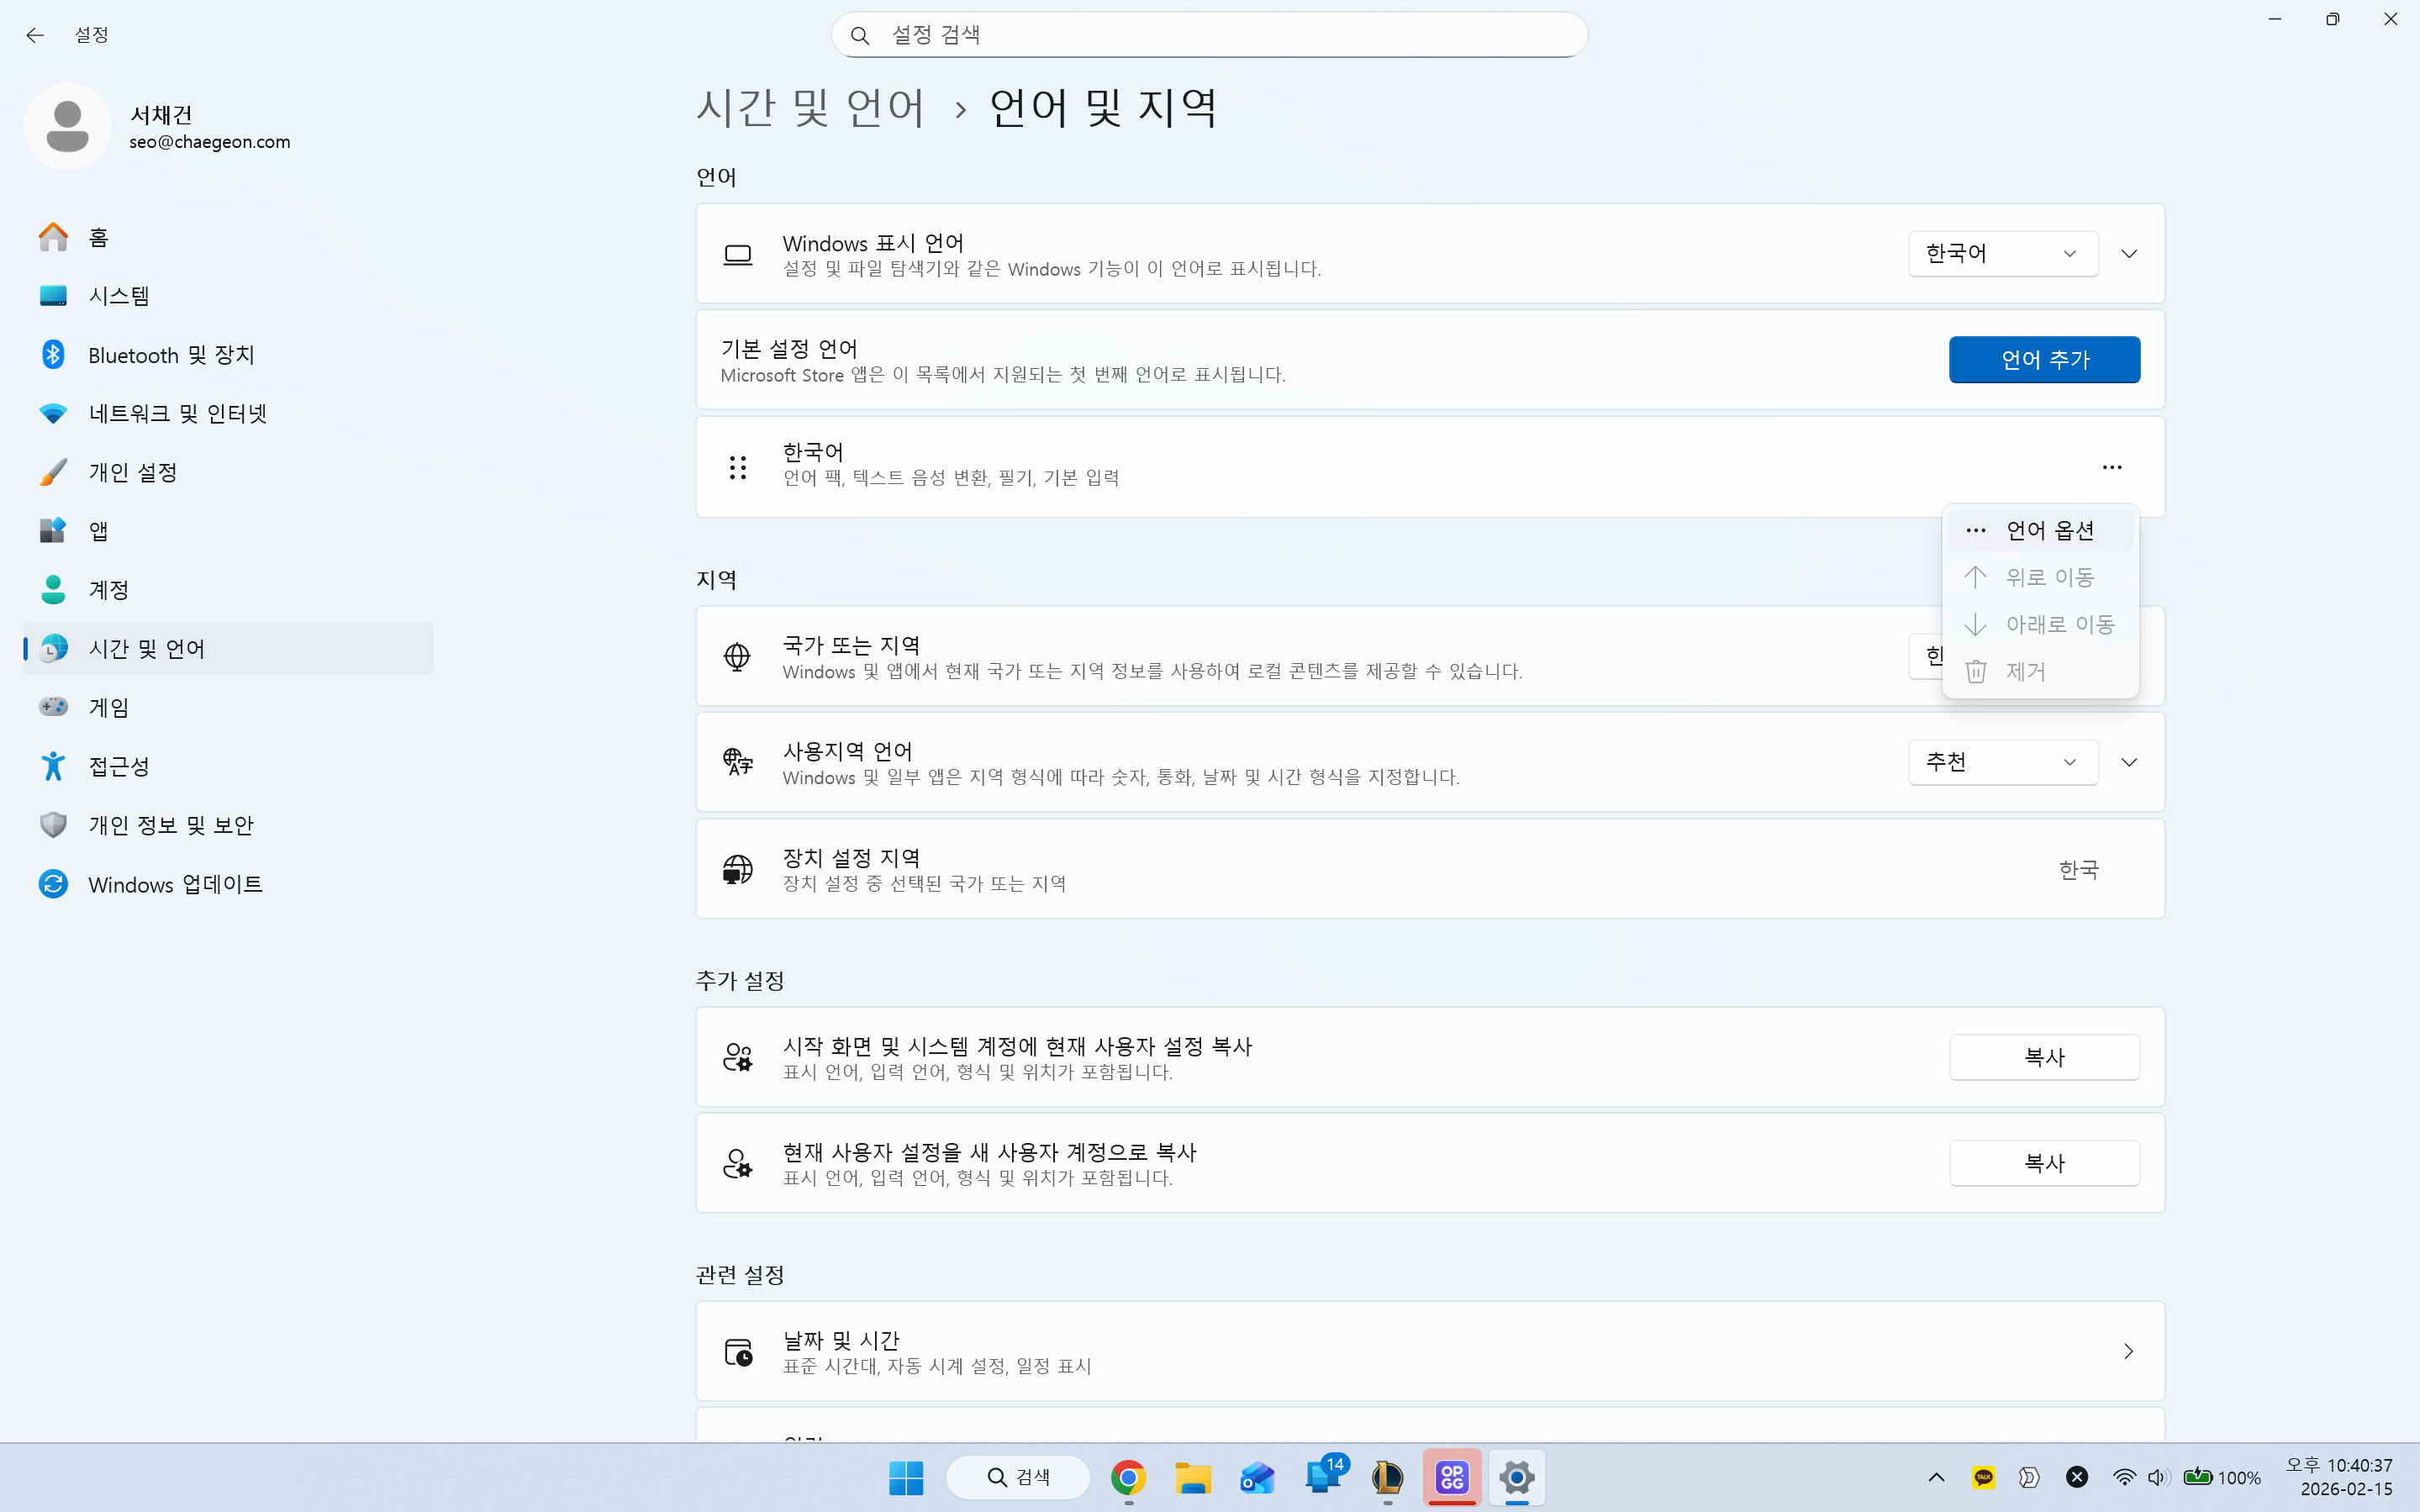Go to 네트워크 및 인터넷 settings

[x=177, y=413]
